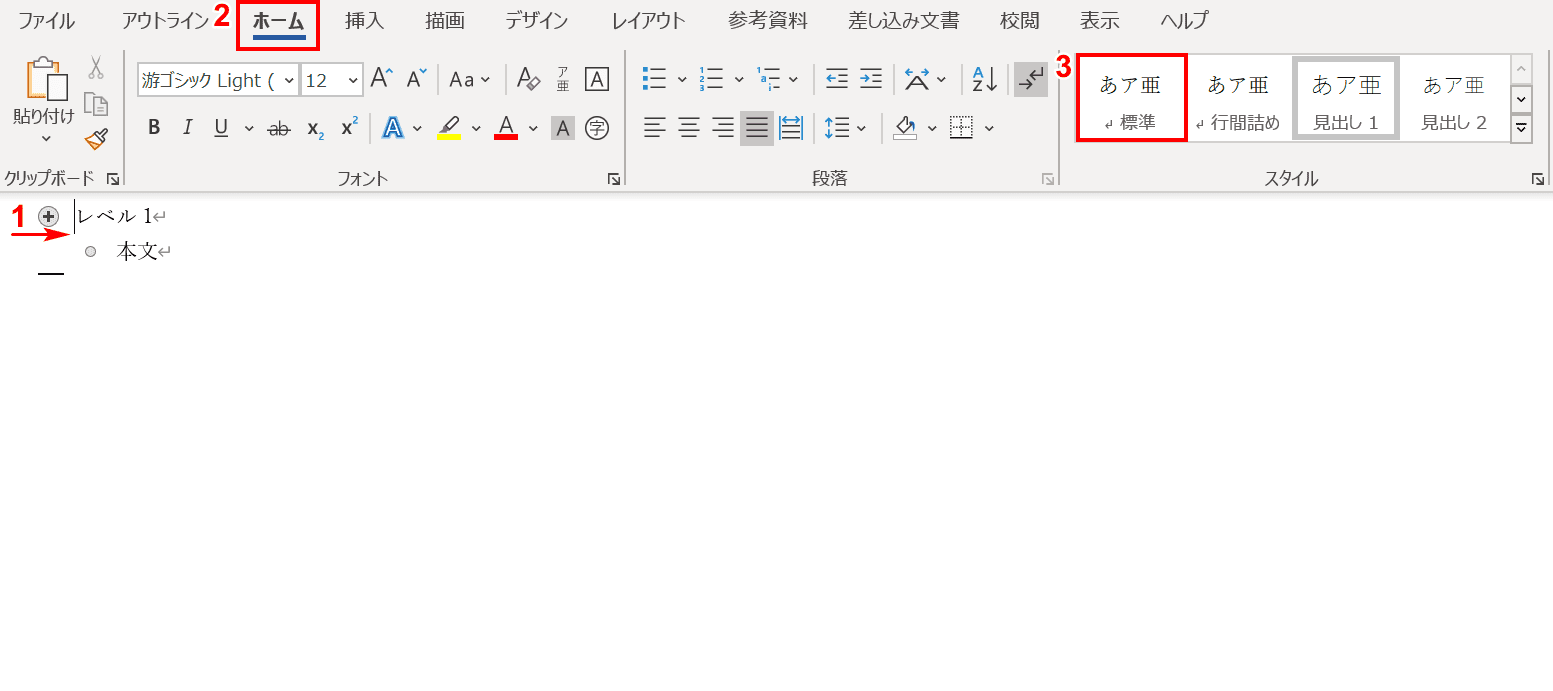Open the font size dropdown
1553x691 pixels.
point(353,80)
